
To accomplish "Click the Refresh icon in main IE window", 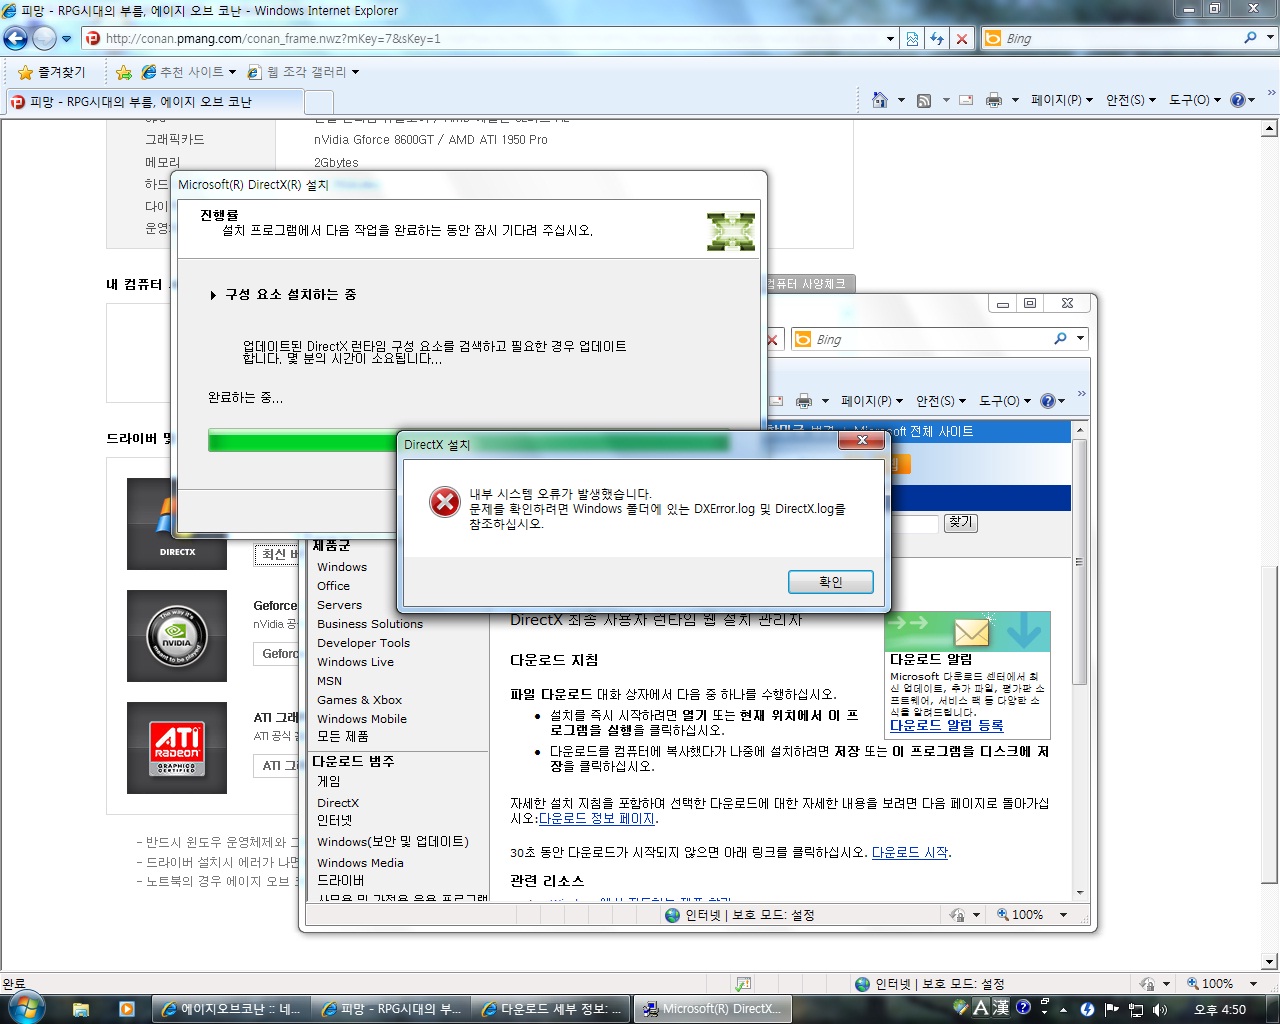I will (x=937, y=39).
